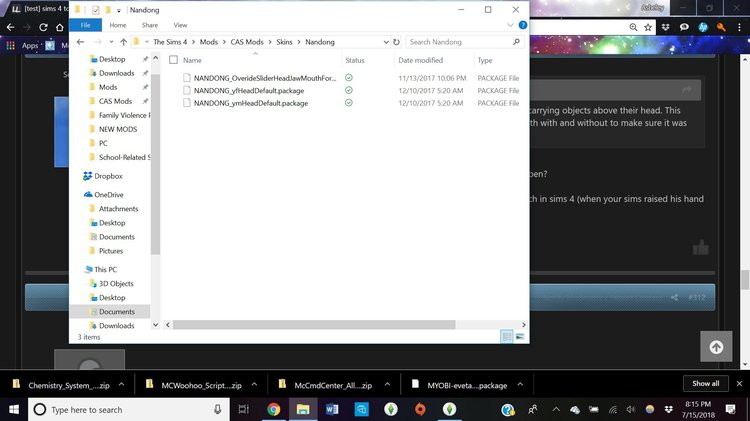Click Skins in the breadcrumb path
750x421 pixels.
click(284, 42)
